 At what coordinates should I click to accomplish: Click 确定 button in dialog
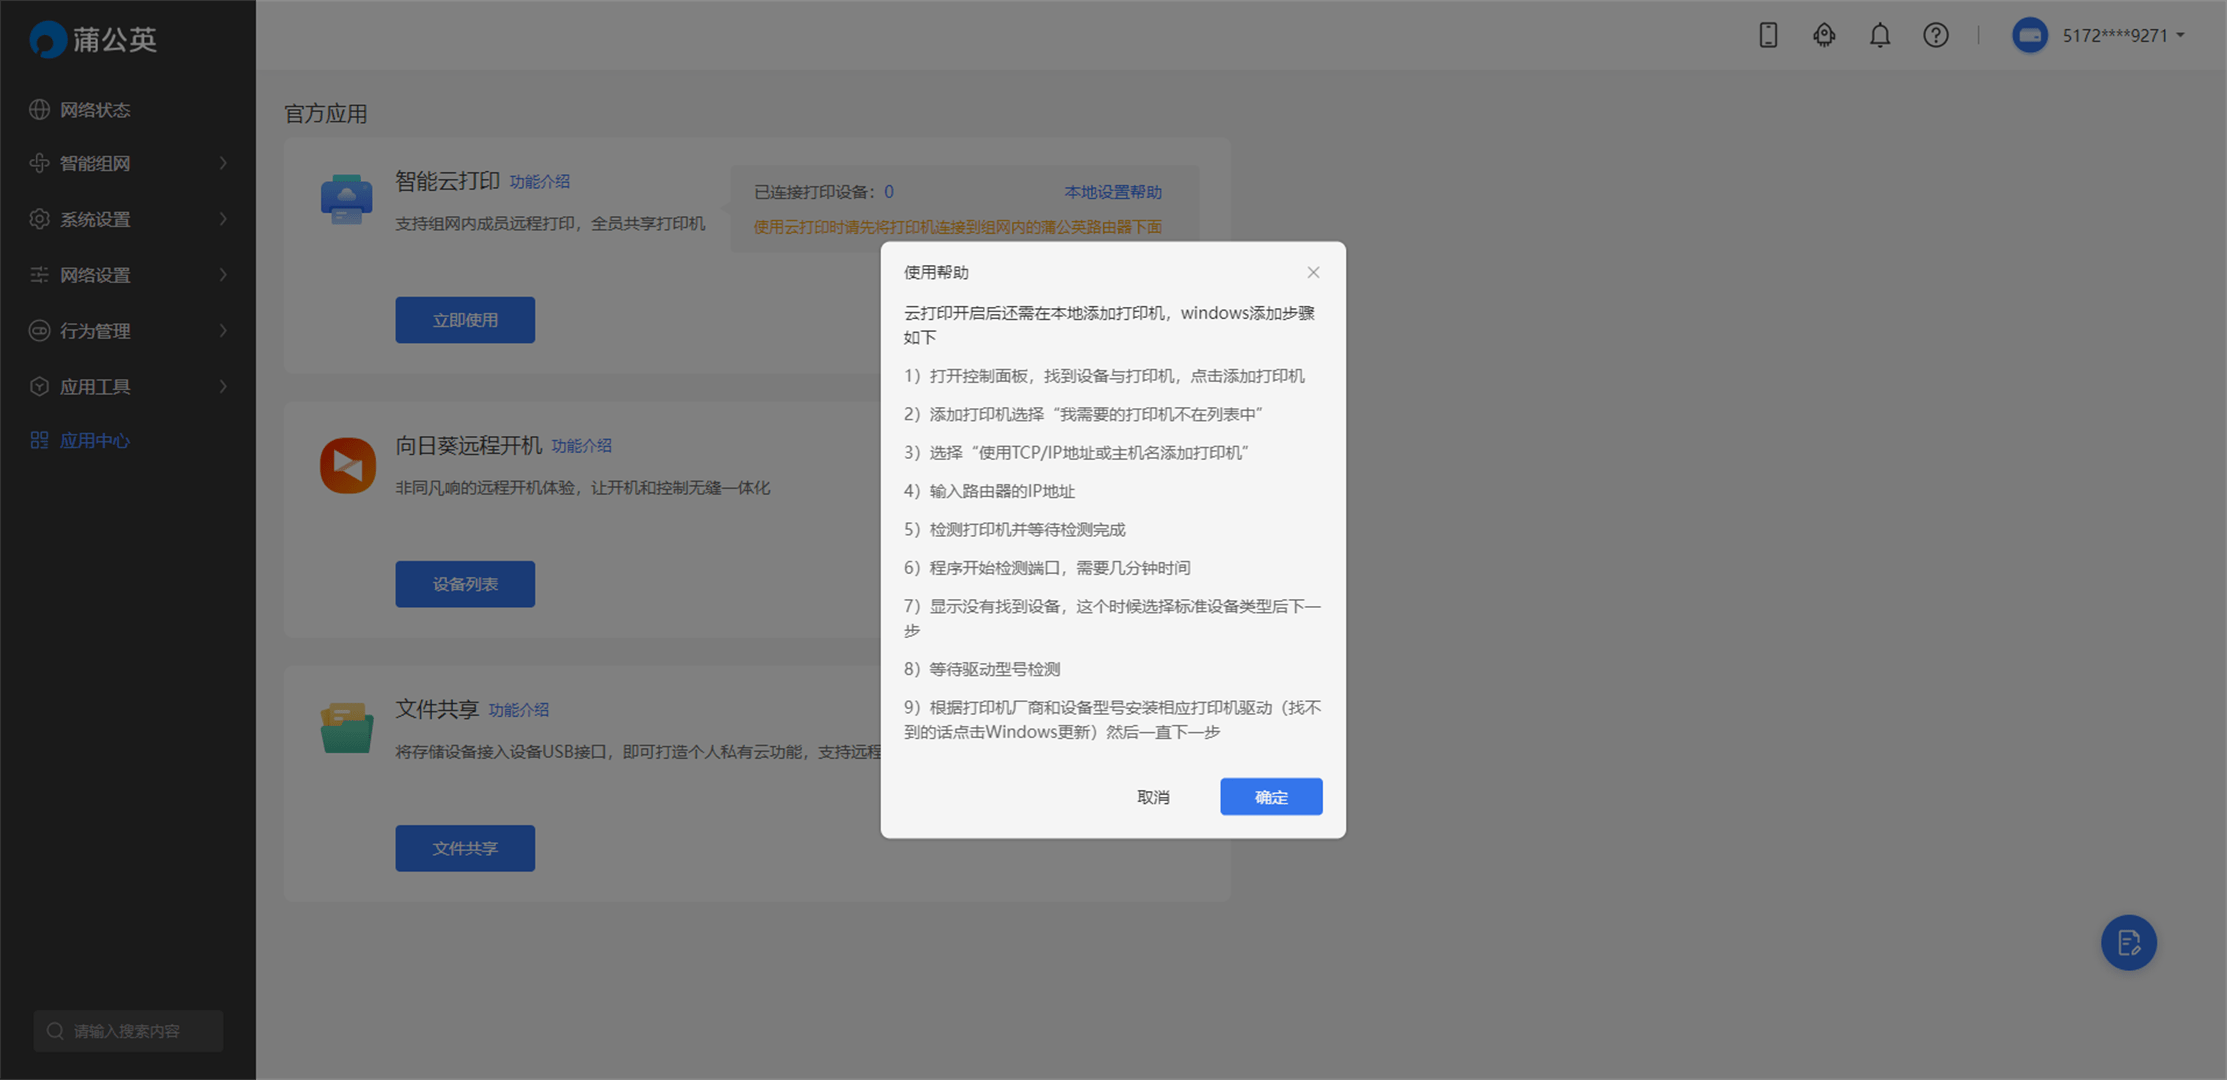click(1271, 797)
